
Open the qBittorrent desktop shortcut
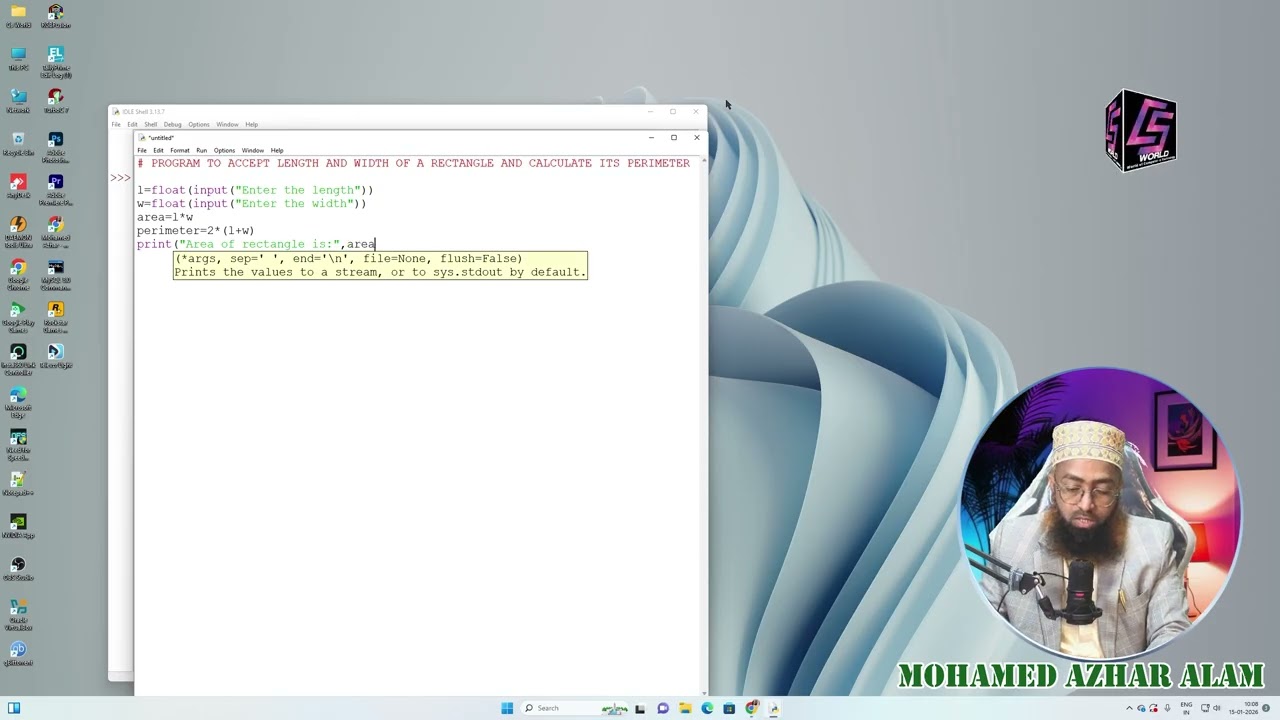[x=18, y=653]
